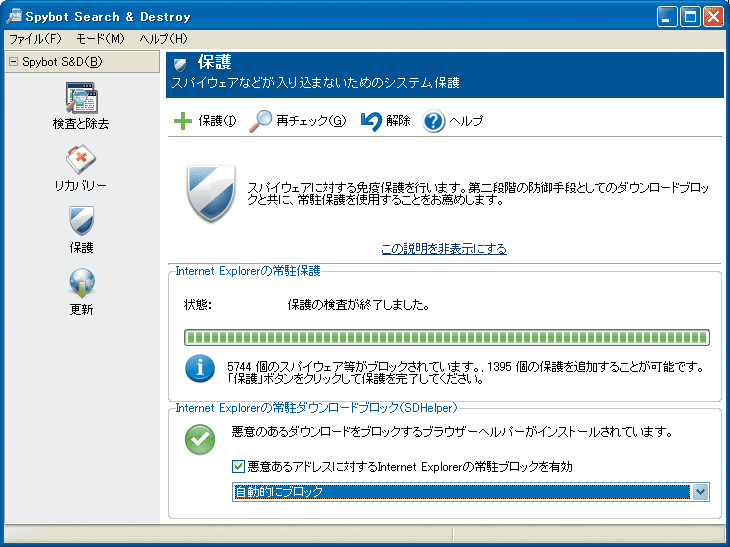Click the large shield image beside description

pos(211,193)
